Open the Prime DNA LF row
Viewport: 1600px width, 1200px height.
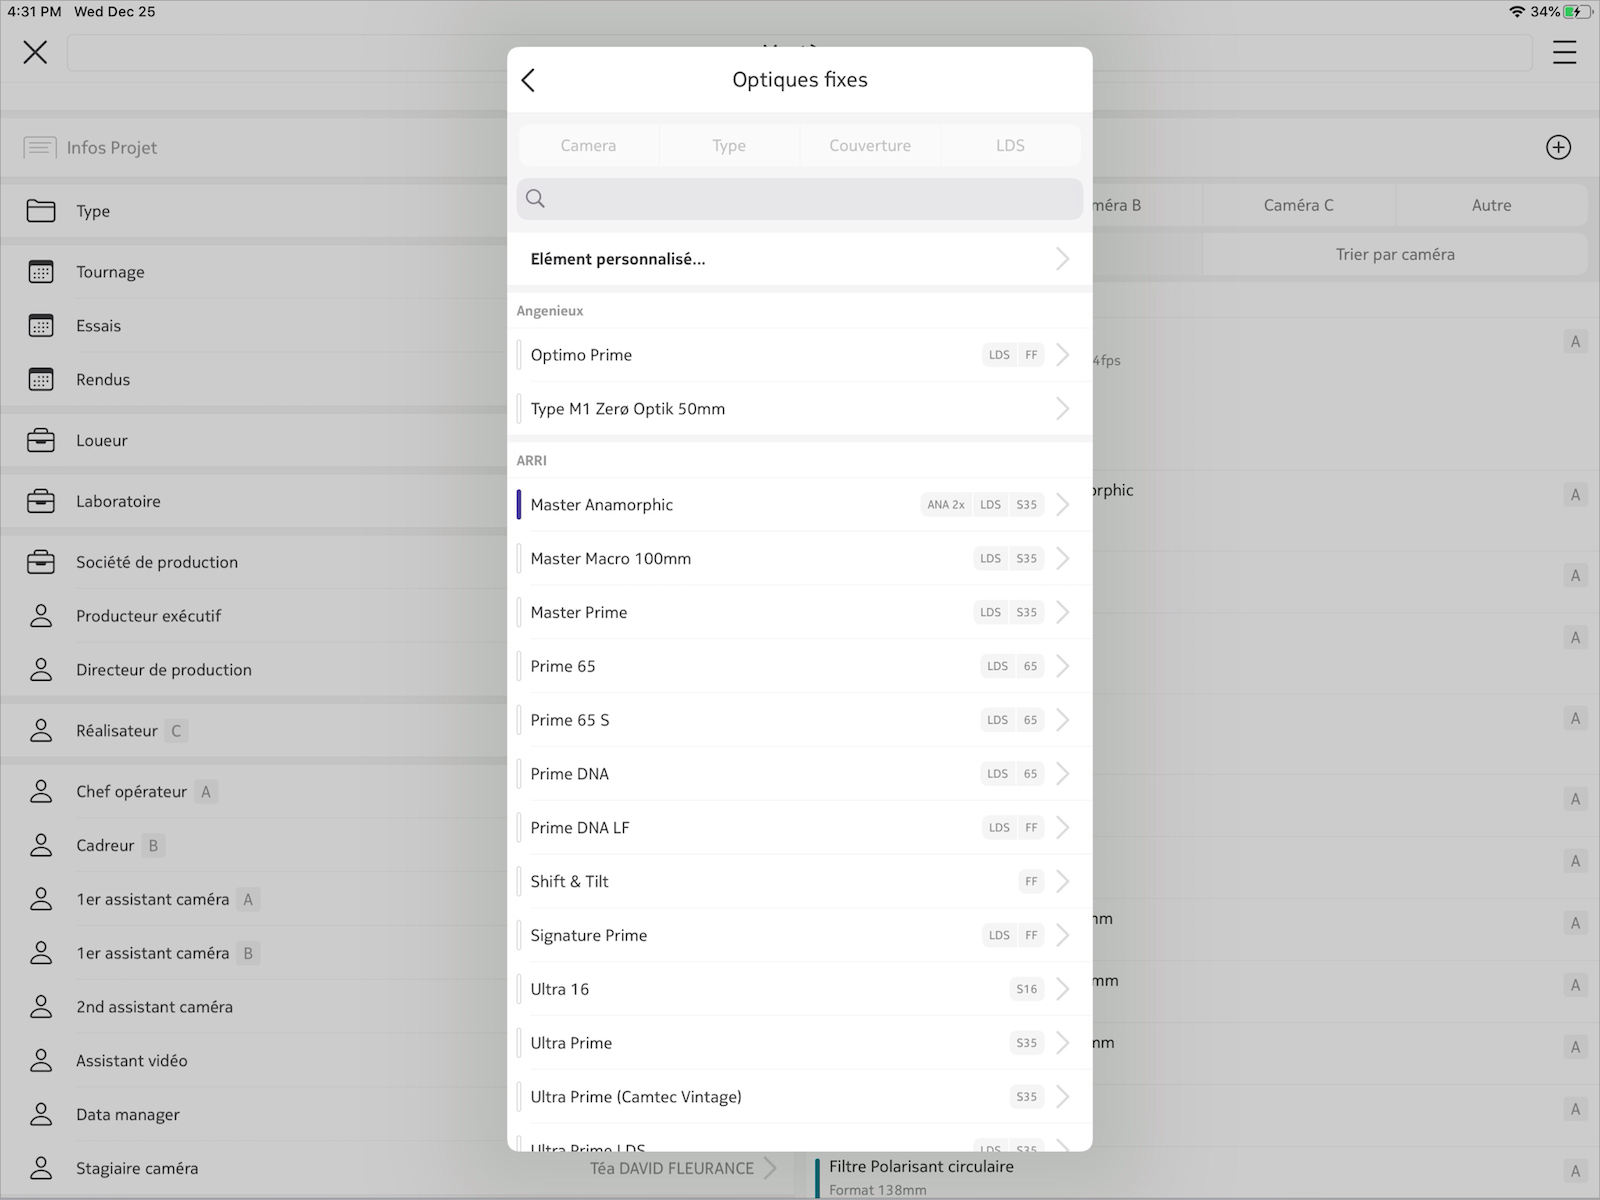pos(800,828)
